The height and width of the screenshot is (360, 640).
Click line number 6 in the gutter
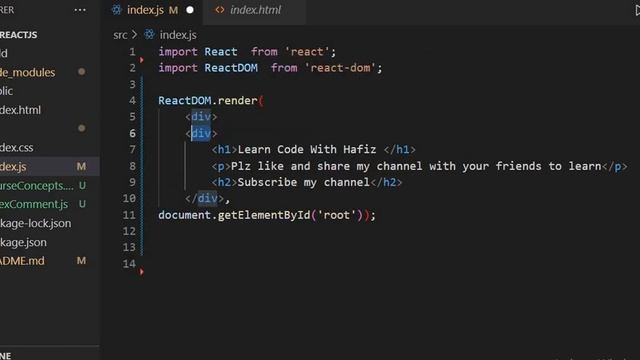[x=132, y=133]
